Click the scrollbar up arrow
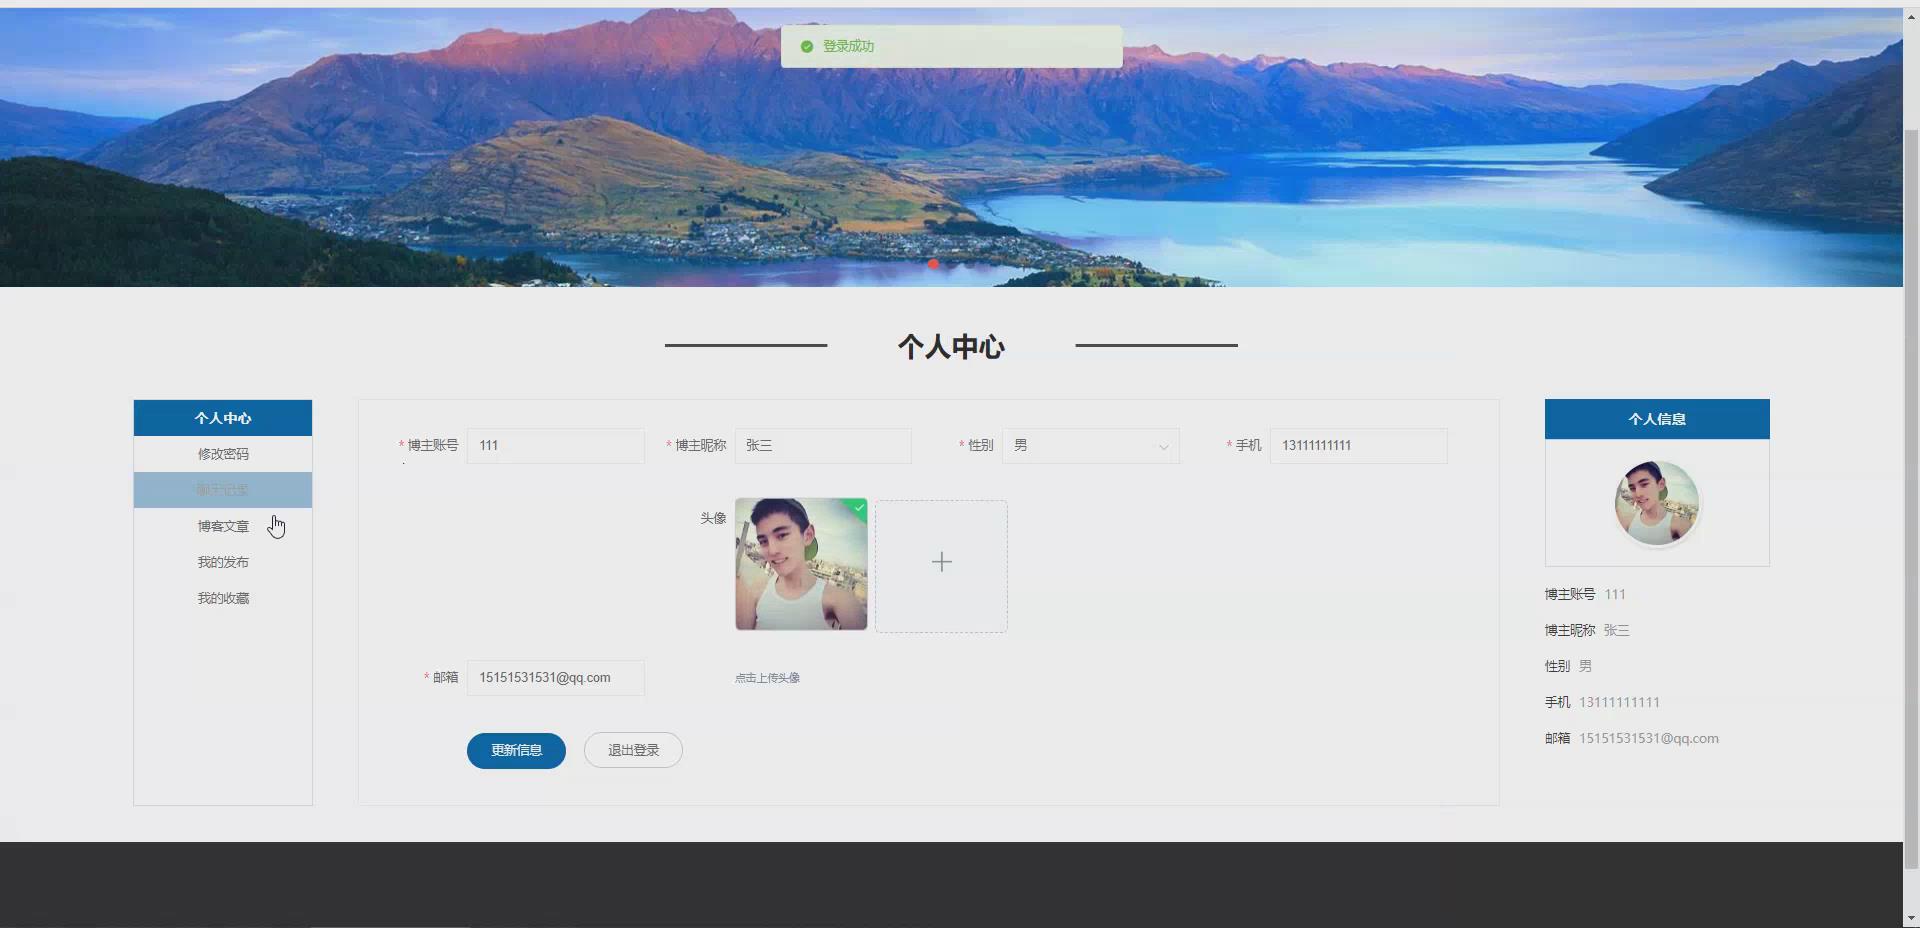1920x928 pixels. pyautogui.click(x=1911, y=15)
